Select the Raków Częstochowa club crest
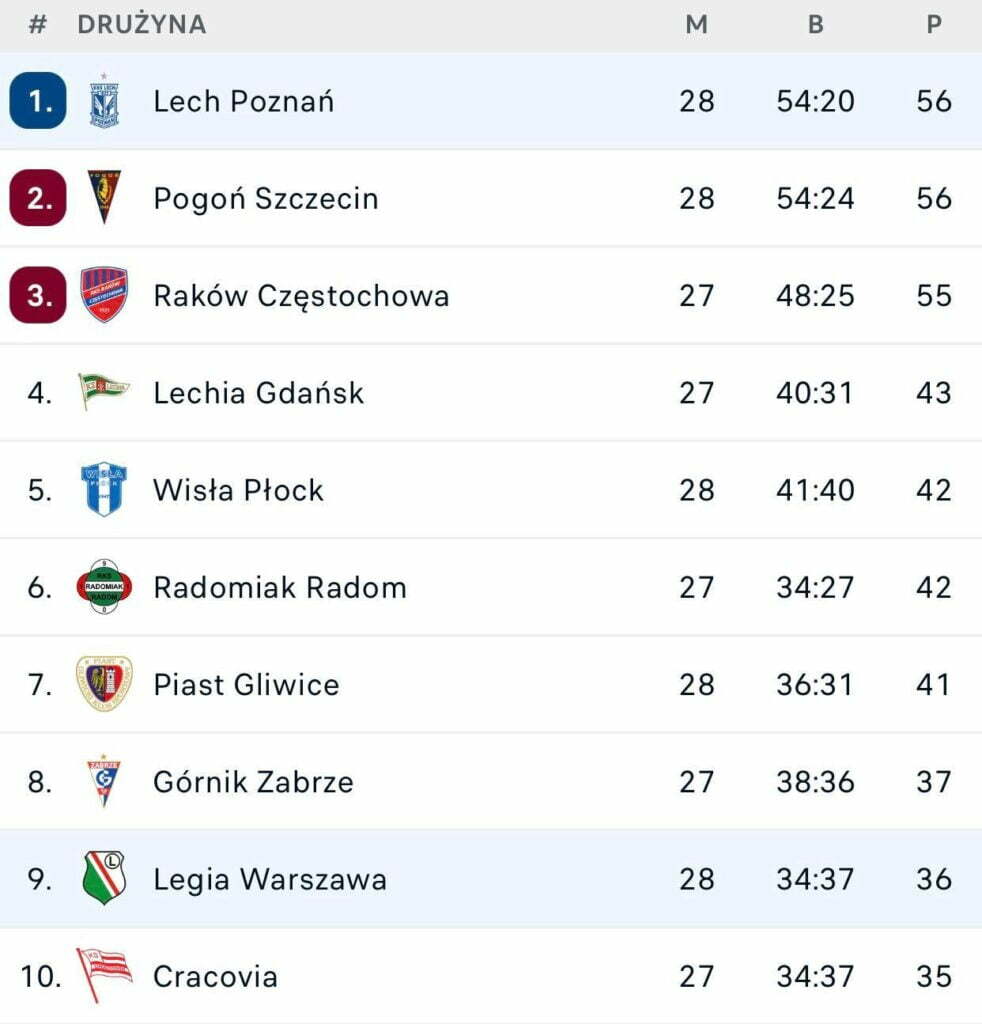Image resolution: width=982 pixels, height=1024 pixels. [104, 295]
